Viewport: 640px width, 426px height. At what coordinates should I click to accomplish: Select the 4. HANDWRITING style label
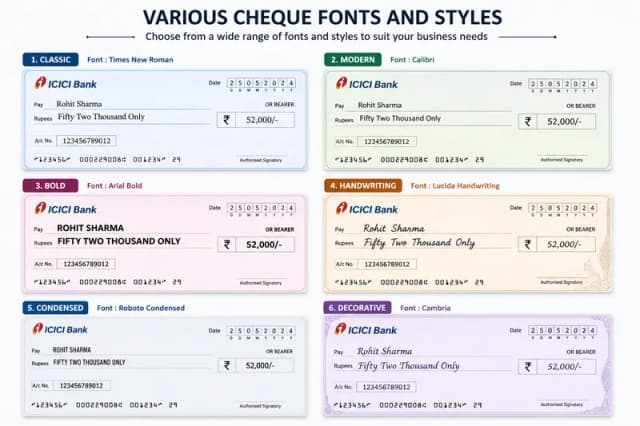coord(363,186)
